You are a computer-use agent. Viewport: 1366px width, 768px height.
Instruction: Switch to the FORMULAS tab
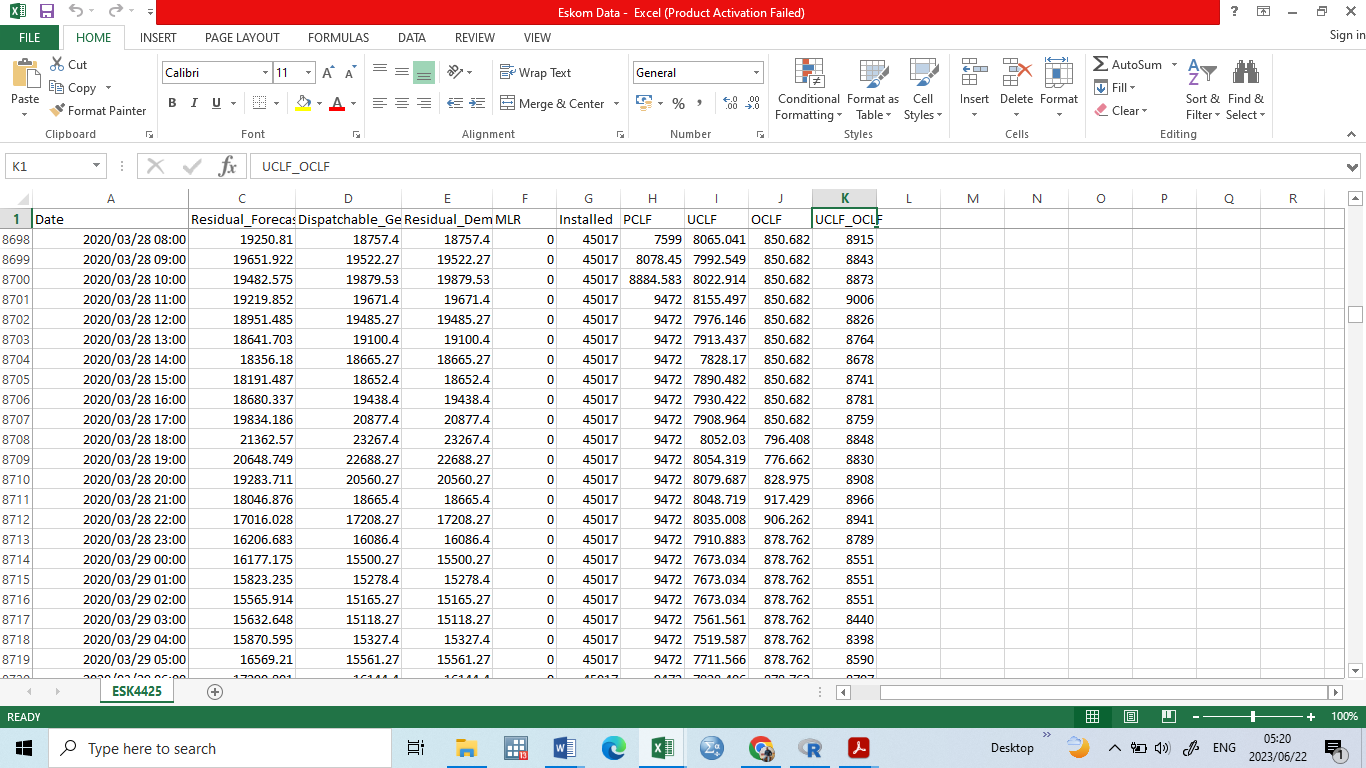tap(338, 37)
